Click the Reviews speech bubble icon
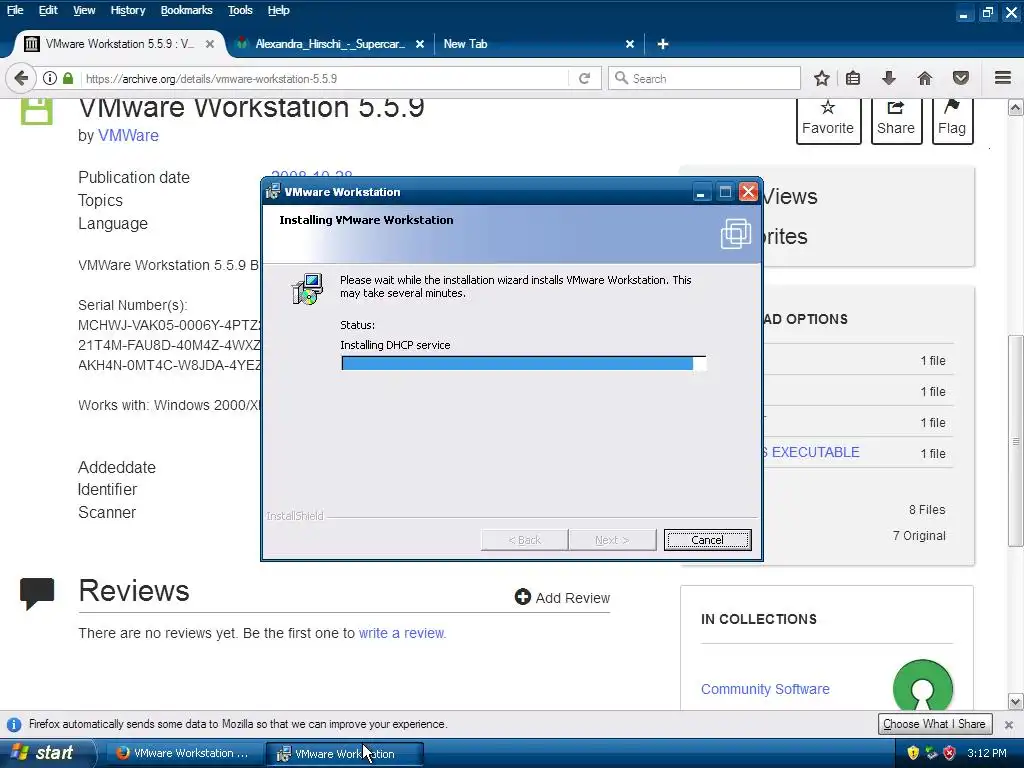 pyautogui.click(x=37, y=593)
